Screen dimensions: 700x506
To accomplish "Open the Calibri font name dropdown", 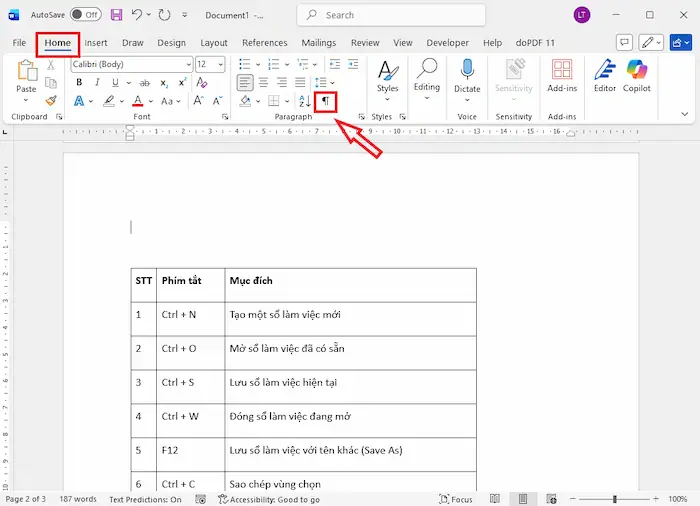I will coord(187,64).
